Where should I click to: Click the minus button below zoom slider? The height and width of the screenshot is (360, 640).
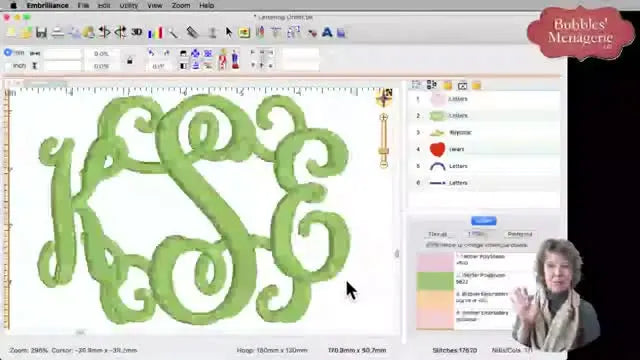coord(384,164)
